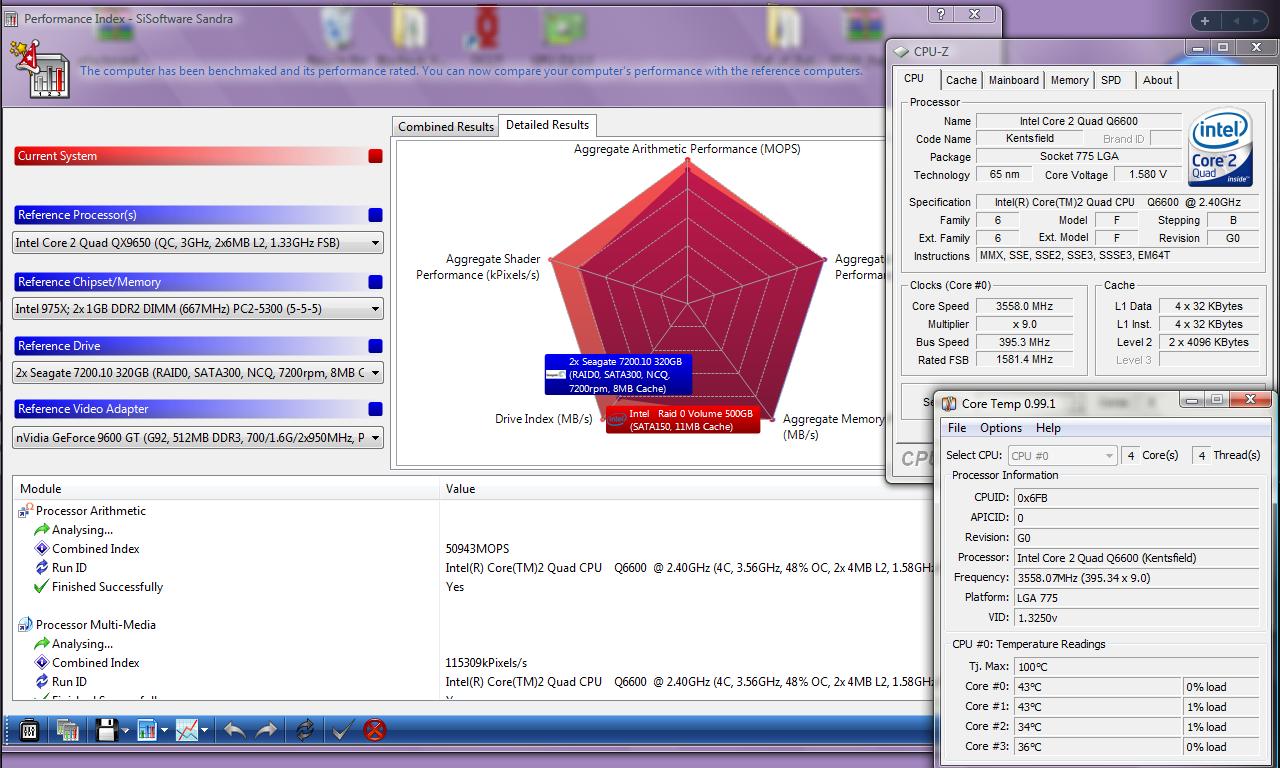Click the copy results icon in Sandra toolbar
The height and width of the screenshot is (768, 1280).
point(67,730)
